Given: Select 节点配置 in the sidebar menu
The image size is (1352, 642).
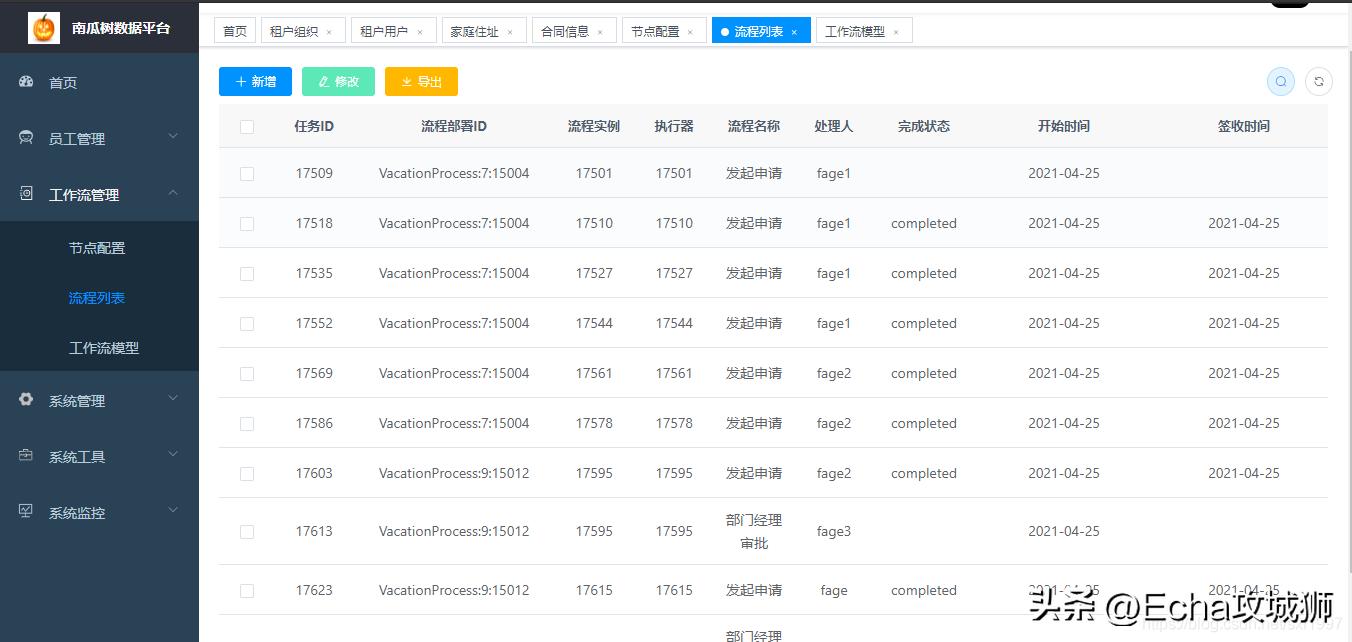Looking at the screenshot, I should pos(96,247).
